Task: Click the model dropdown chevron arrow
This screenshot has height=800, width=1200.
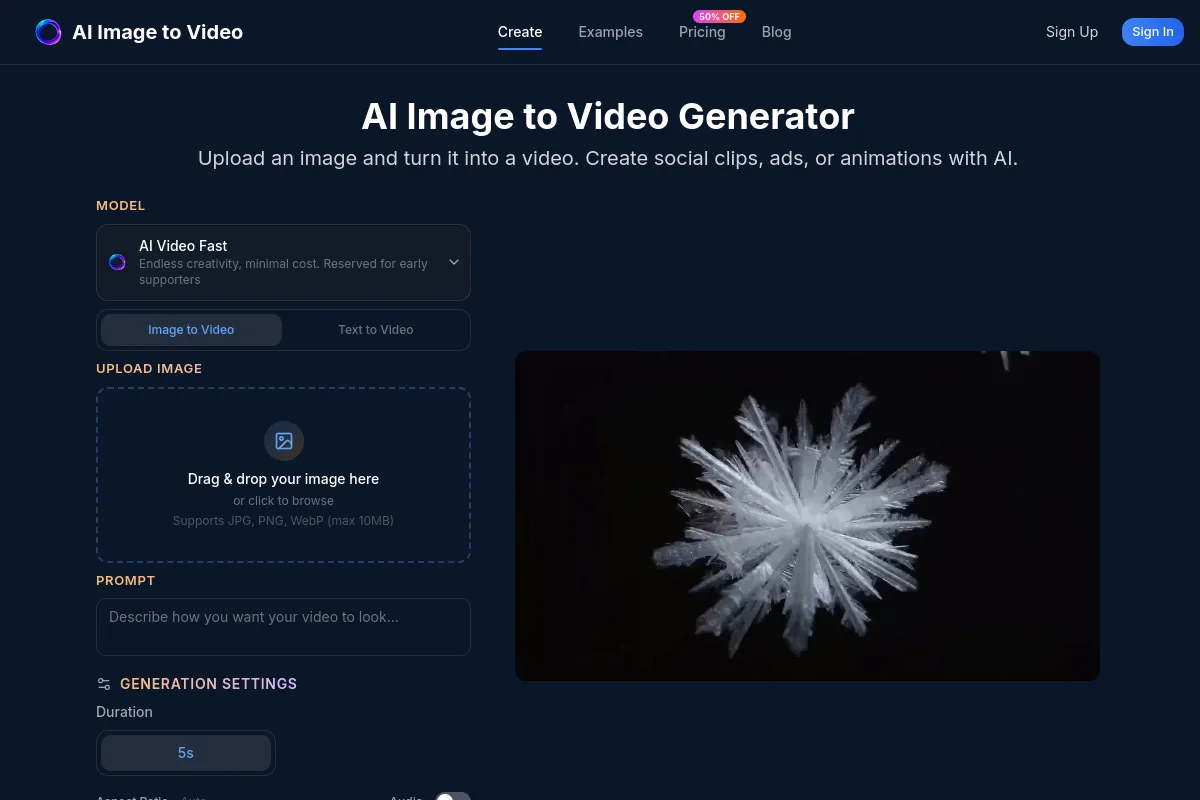Action: tap(453, 262)
